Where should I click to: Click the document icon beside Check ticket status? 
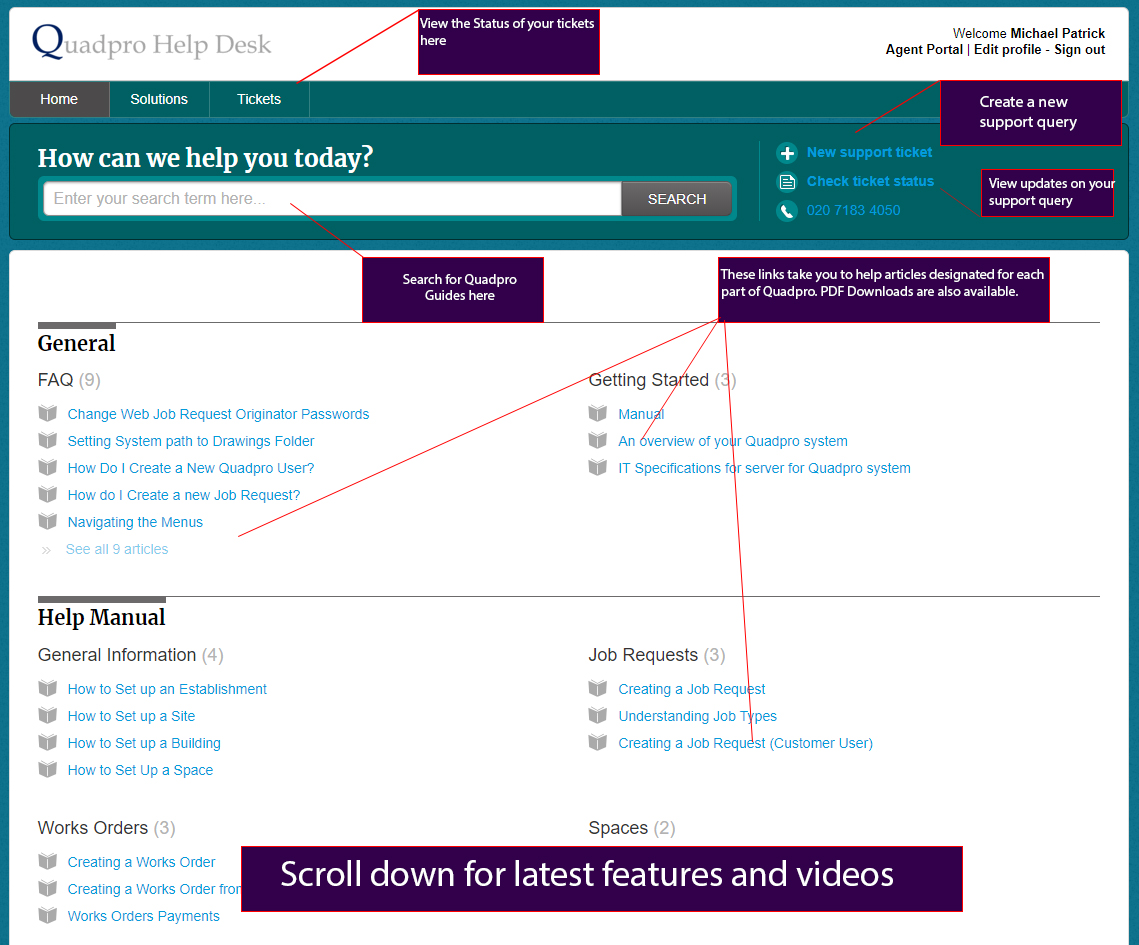[787, 182]
